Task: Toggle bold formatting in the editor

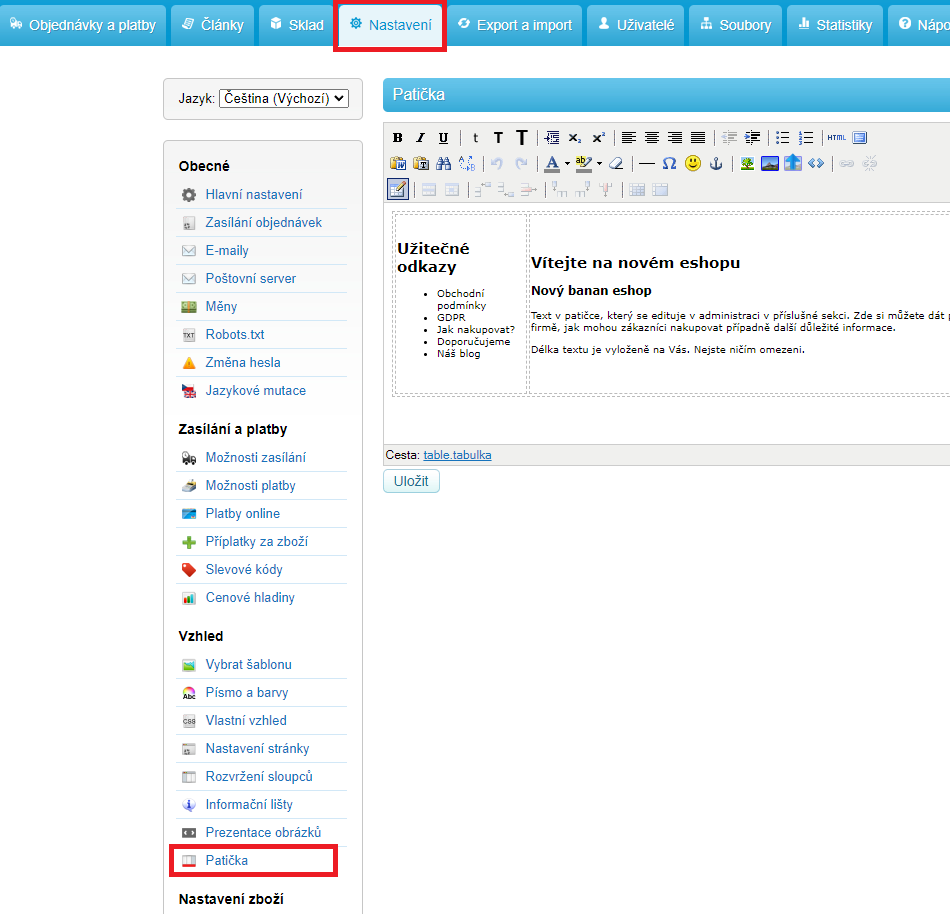Action: click(x=398, y=138)
